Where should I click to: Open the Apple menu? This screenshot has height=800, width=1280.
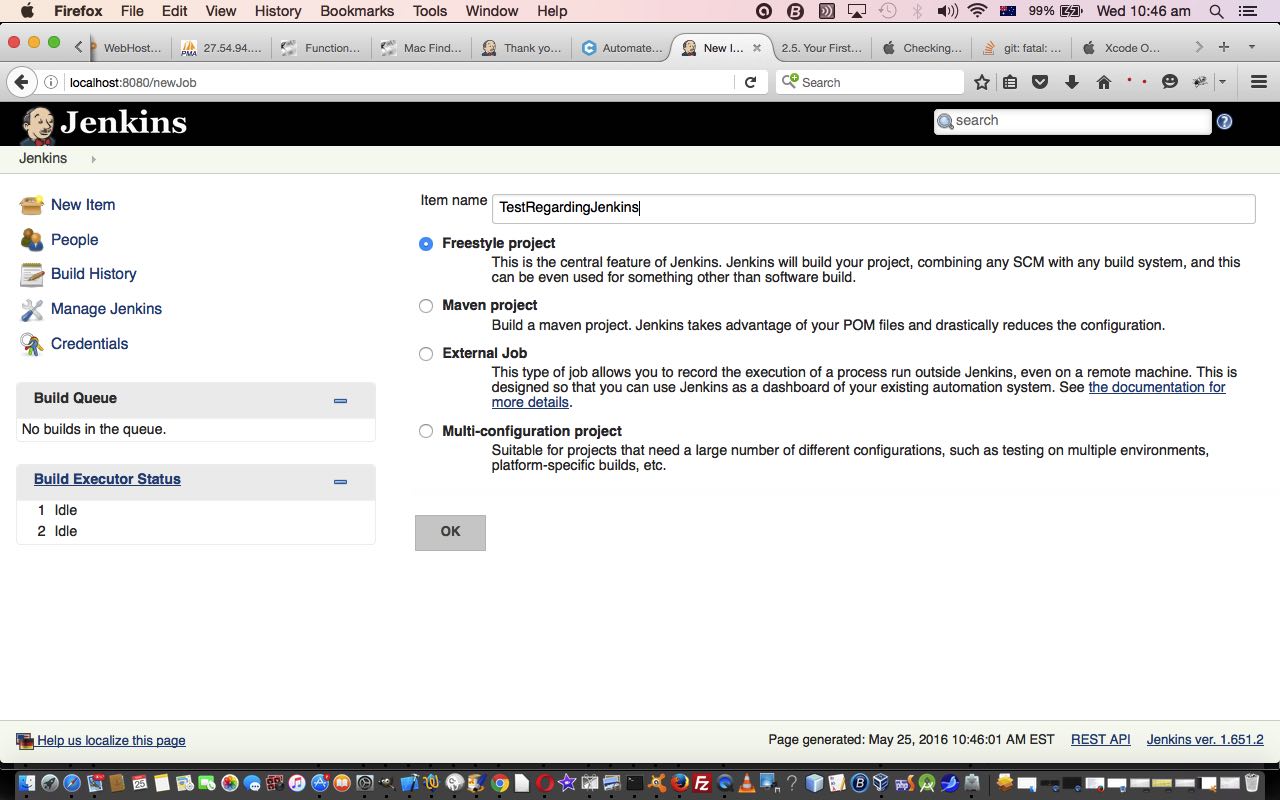(26, 11)
